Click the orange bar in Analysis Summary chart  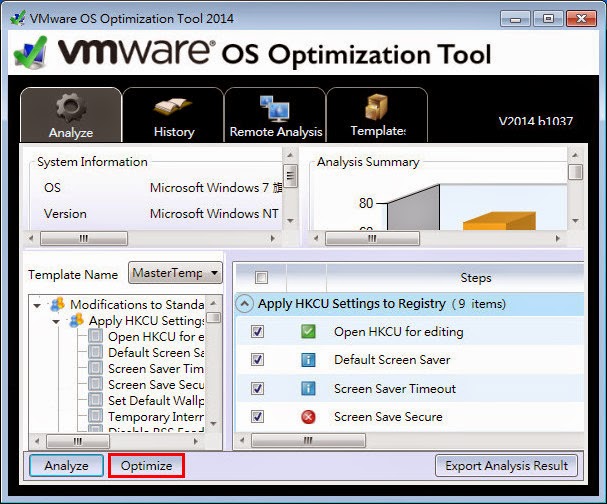pyautogui.click(x=499, y=221)
